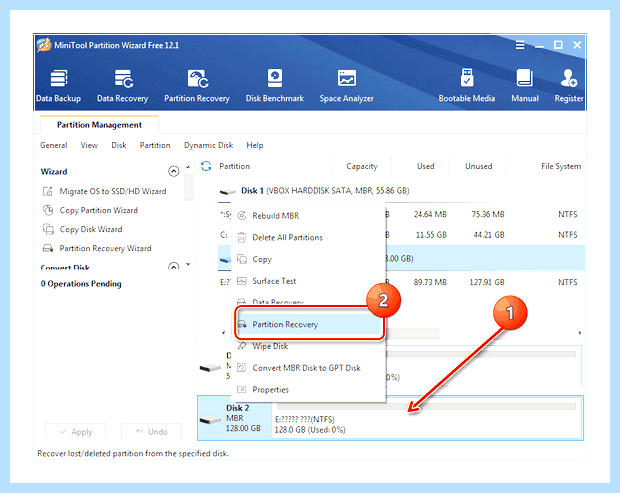The width and height of the screenshot is (620, 493).
Task: Open the Partition menu
Action: click(155, 145)
